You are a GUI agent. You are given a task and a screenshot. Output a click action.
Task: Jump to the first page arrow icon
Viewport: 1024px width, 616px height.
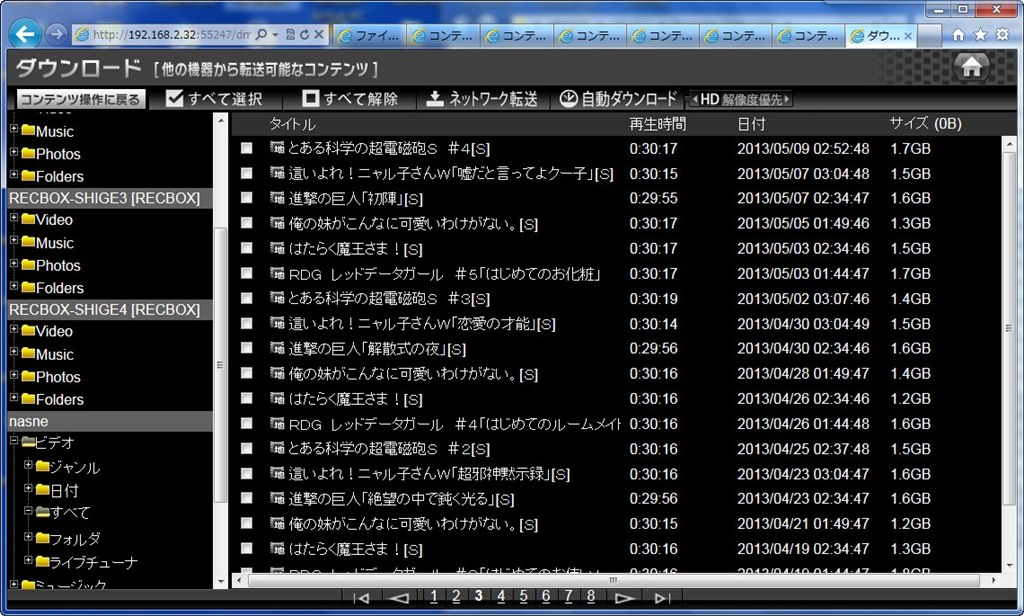(361, 598)
